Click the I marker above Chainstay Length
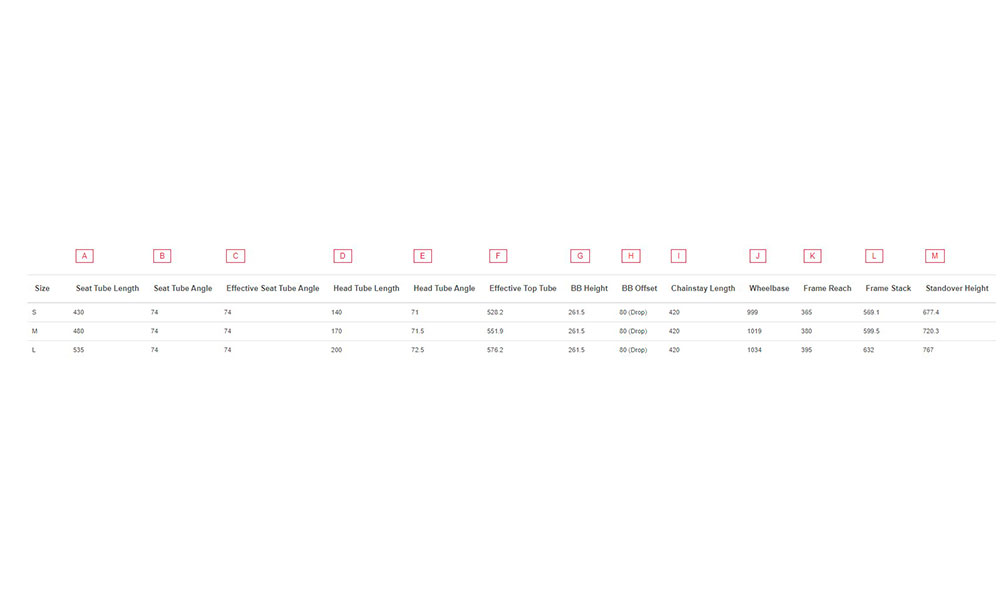The width and height of the screenshot is (1000, 600). [679, 256]
